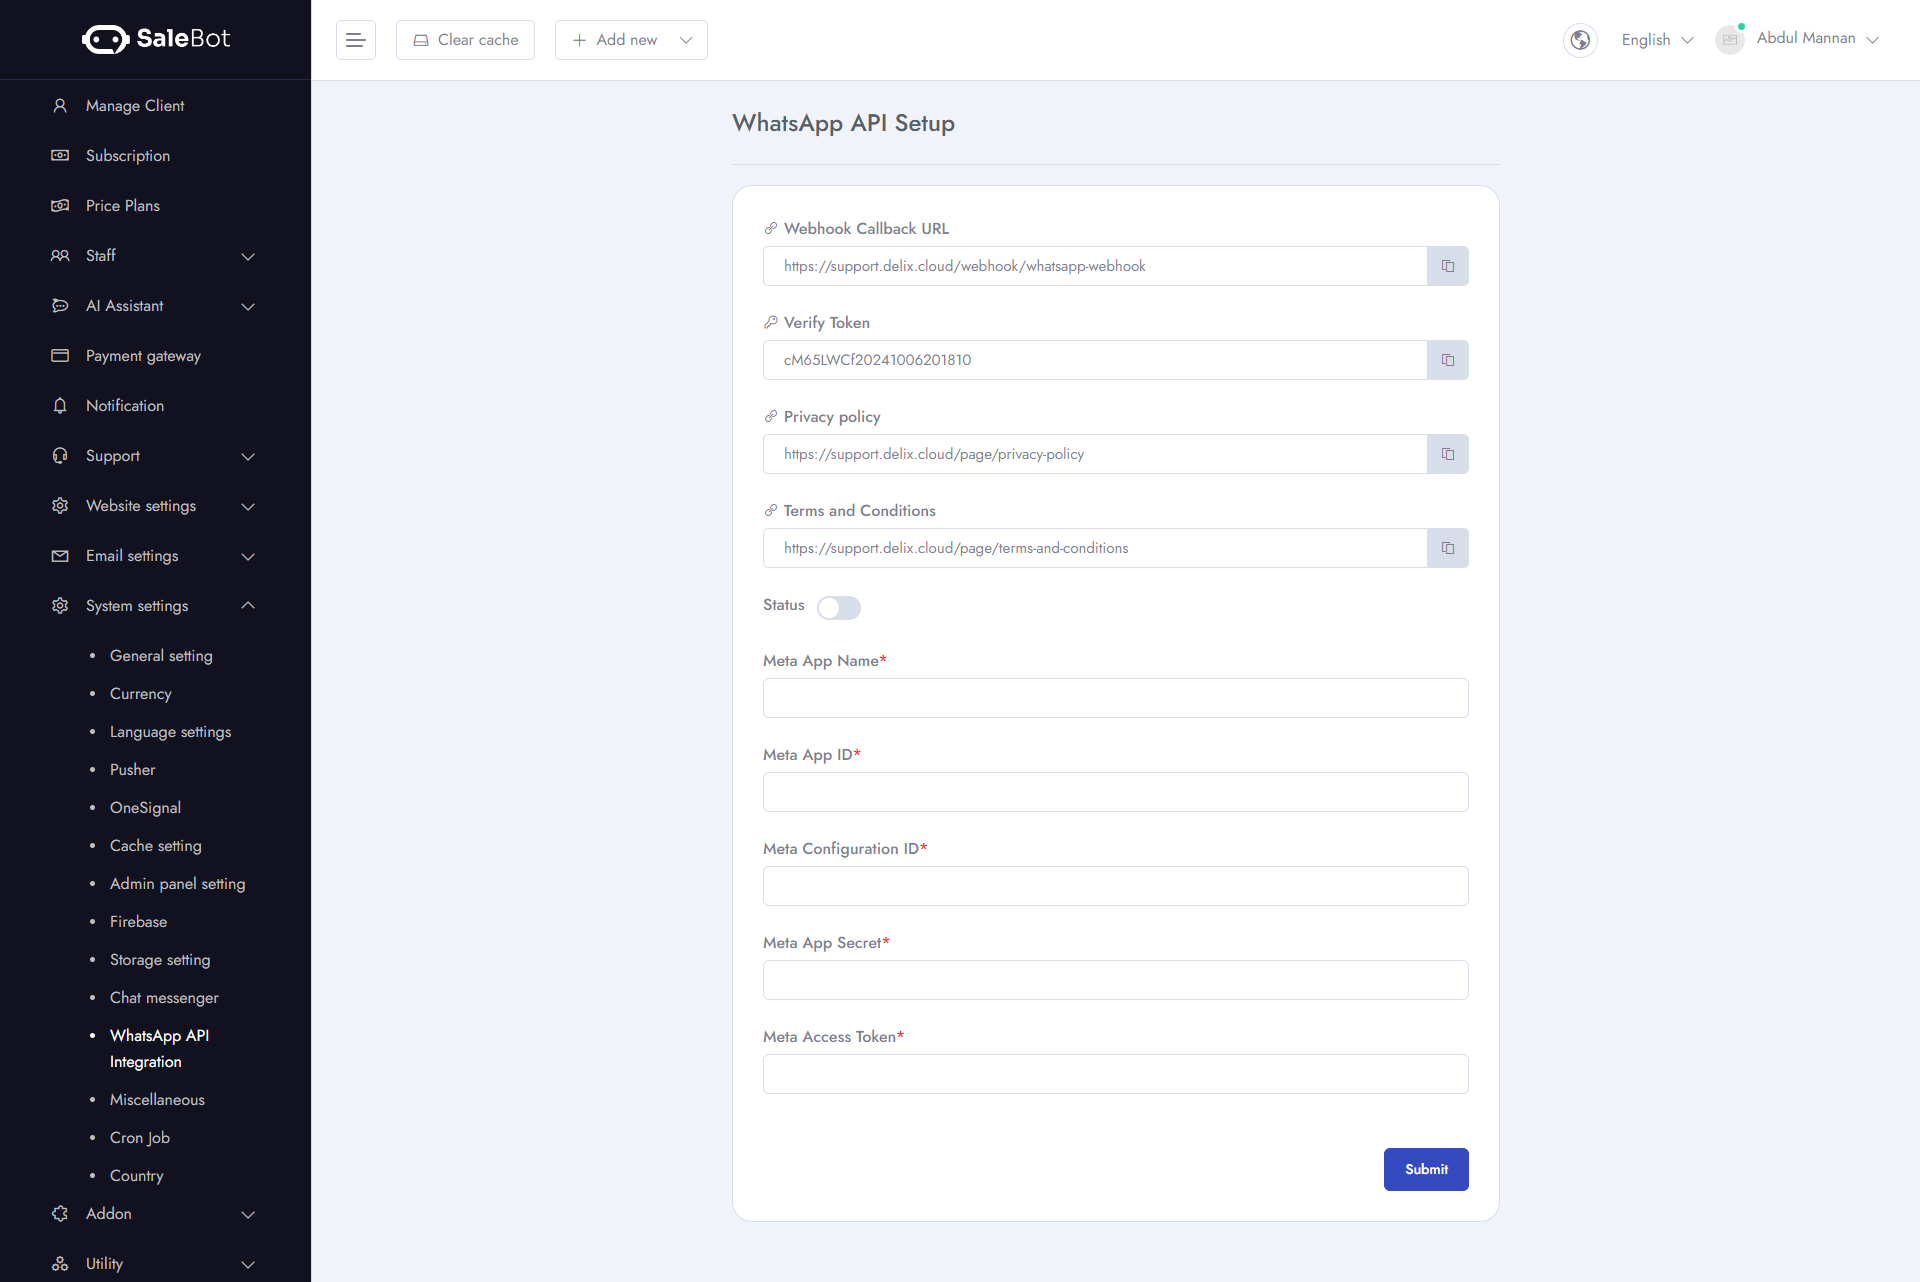Enable the WhatsApp API Status toggle
This screenshot has height=1282, width=1920.
[x=838, y=607]
